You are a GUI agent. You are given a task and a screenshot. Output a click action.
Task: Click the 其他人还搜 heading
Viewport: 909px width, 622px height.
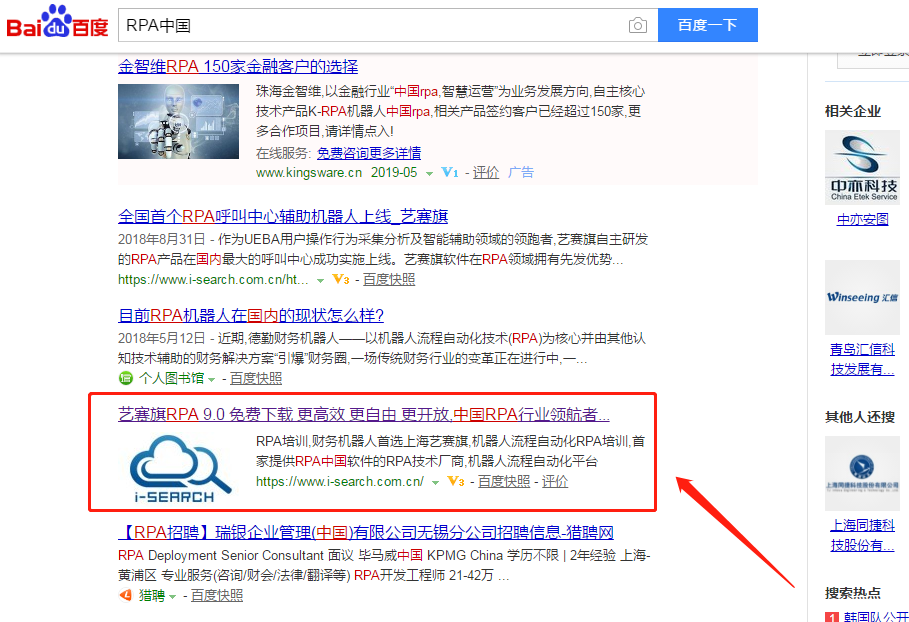coord(860,417)
